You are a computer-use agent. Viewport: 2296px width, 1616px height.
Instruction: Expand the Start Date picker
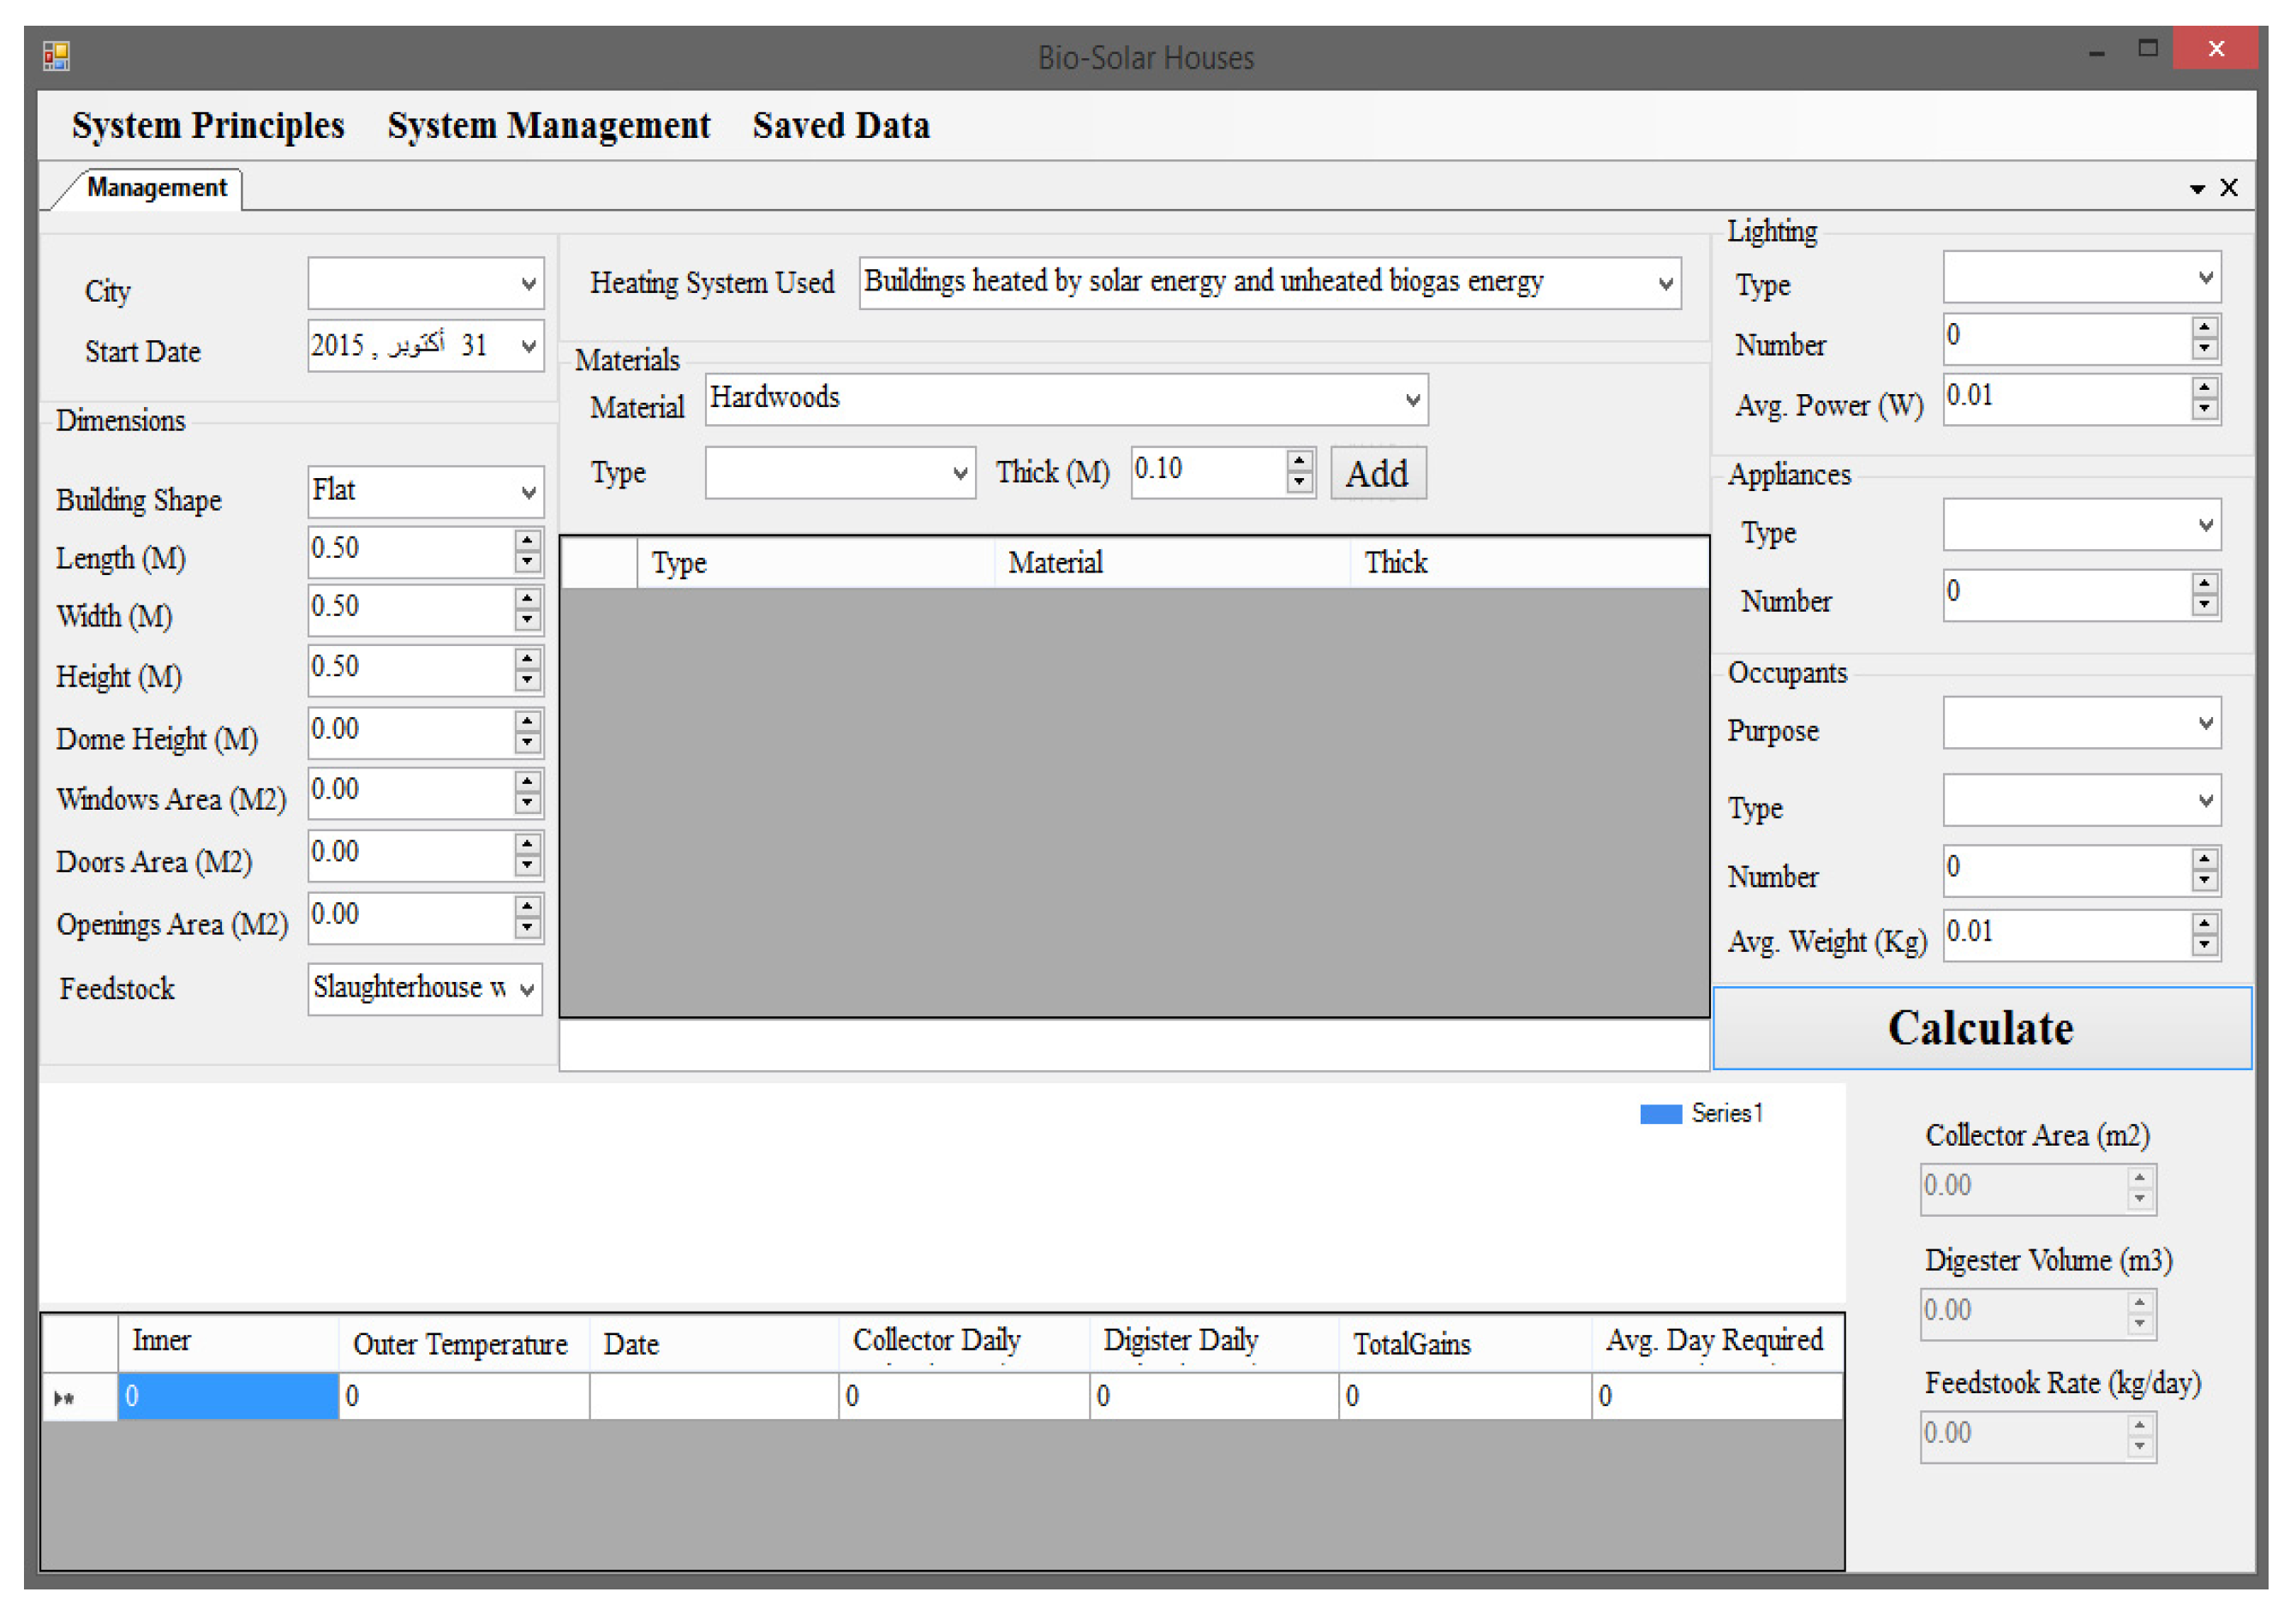[528, 346]
